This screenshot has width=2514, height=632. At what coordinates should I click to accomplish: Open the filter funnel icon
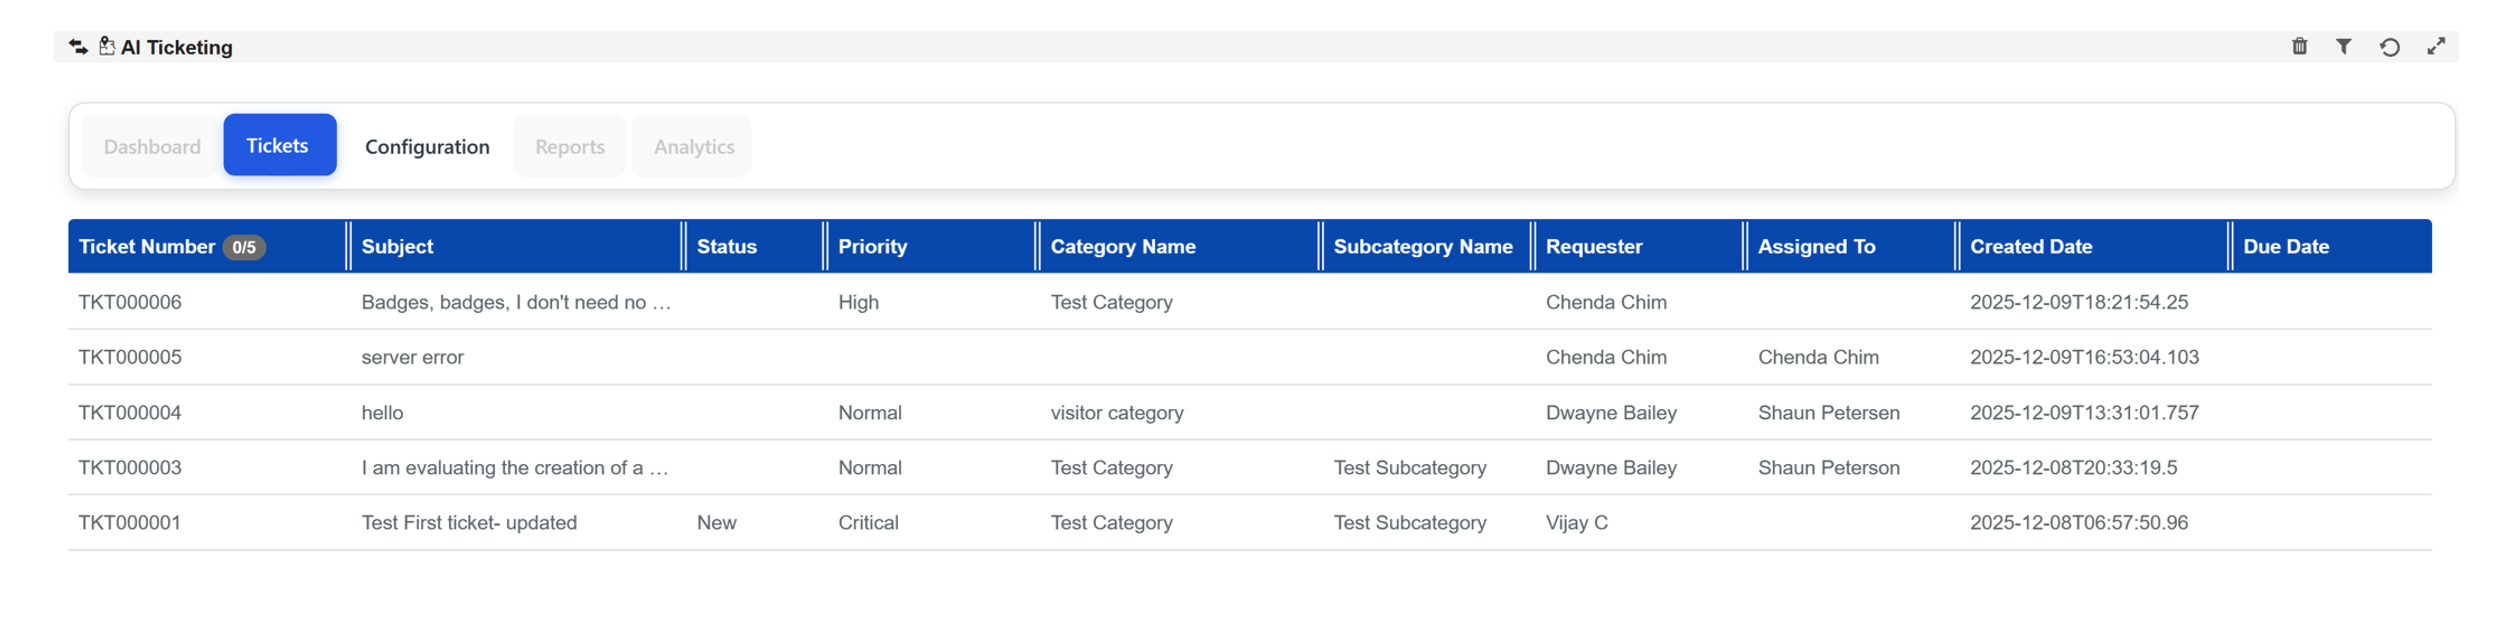2343,47
